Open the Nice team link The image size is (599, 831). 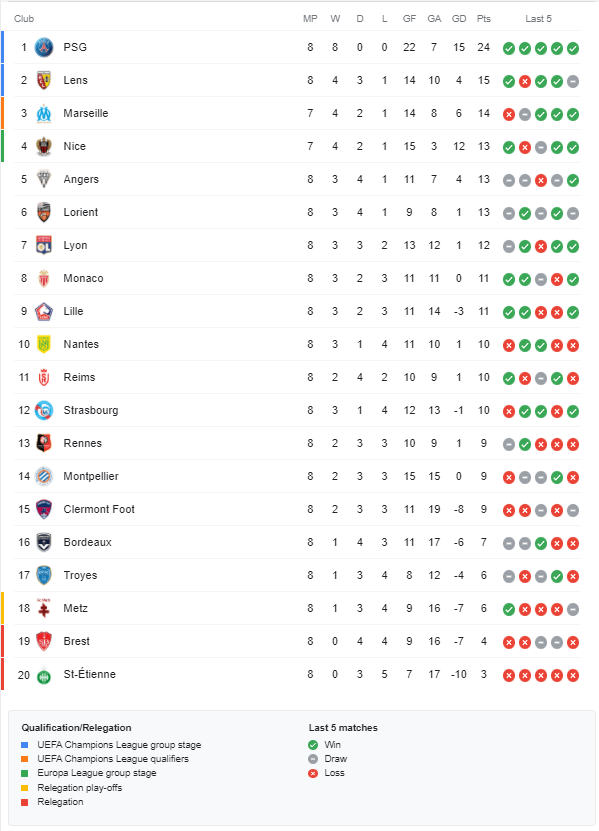(x=74, y=146)
